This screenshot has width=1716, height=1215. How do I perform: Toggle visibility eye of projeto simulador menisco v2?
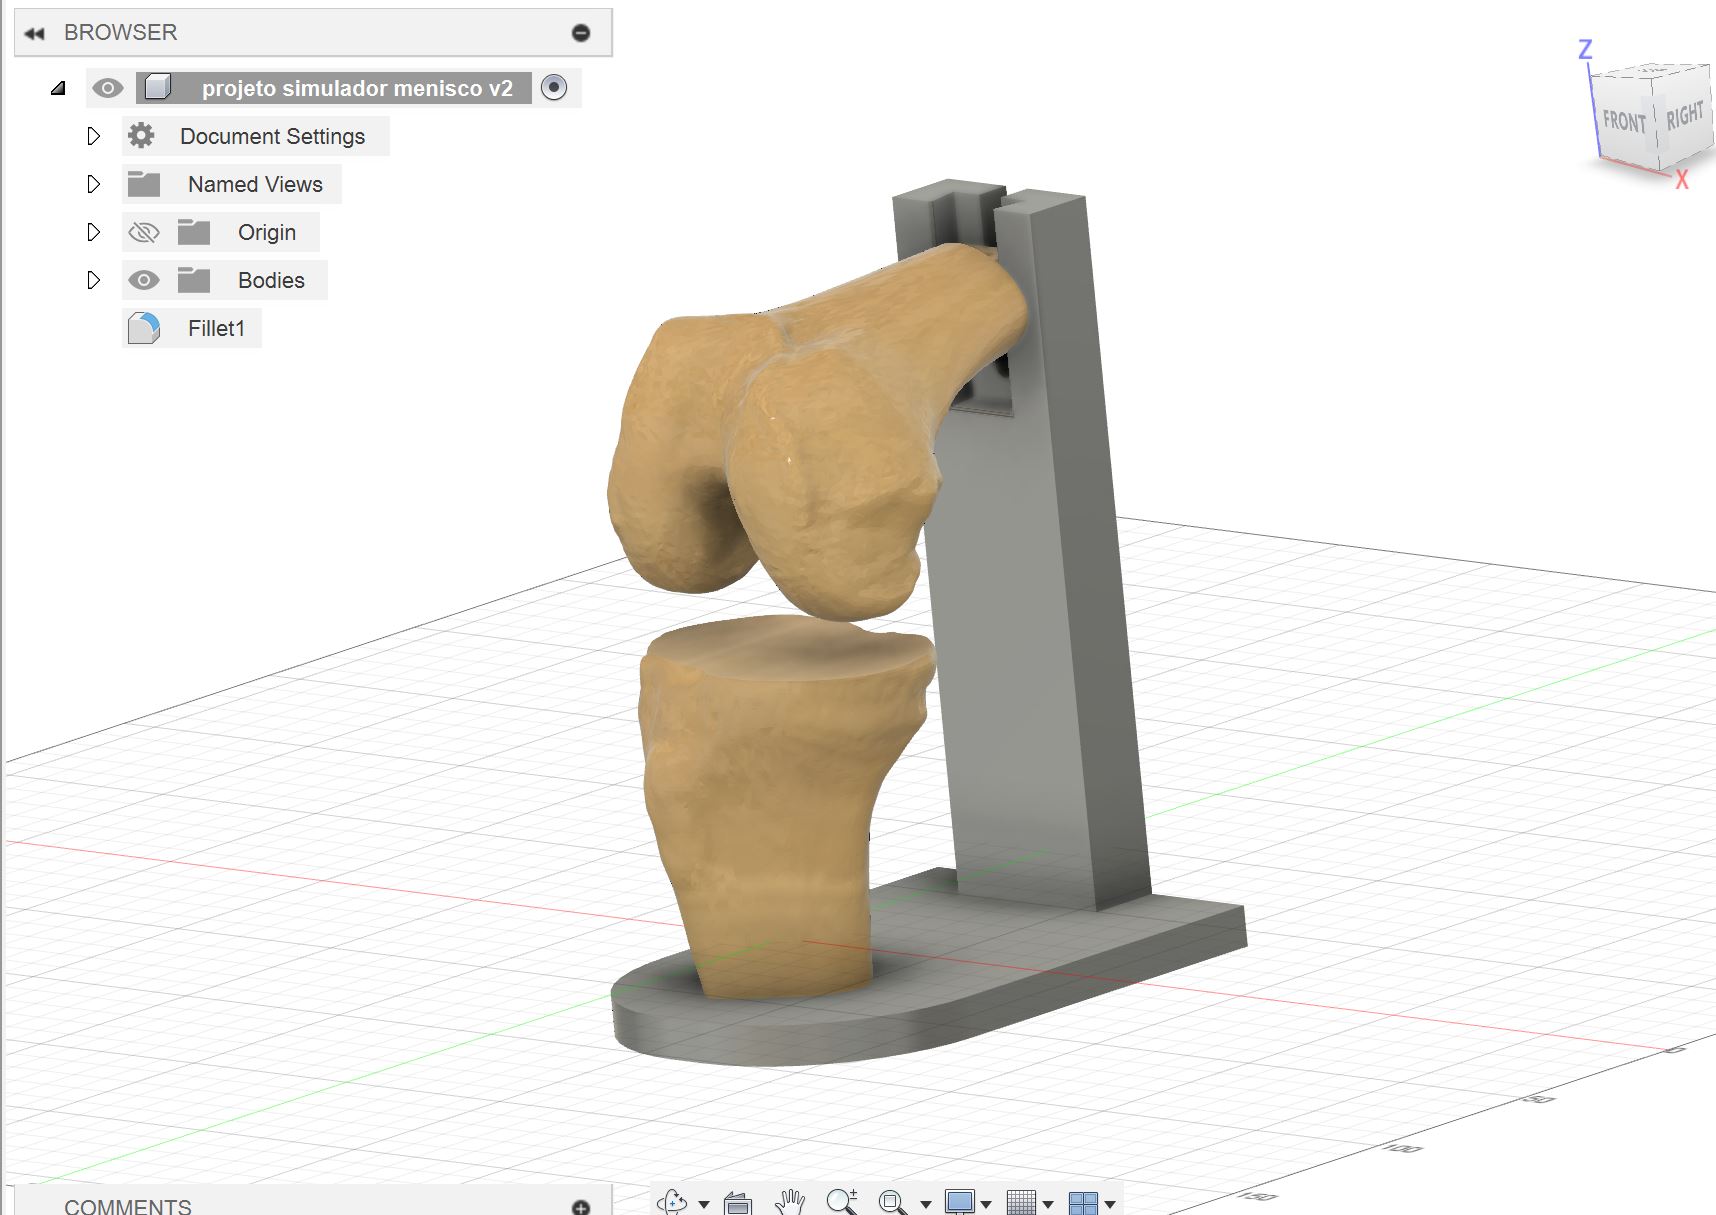107,88
